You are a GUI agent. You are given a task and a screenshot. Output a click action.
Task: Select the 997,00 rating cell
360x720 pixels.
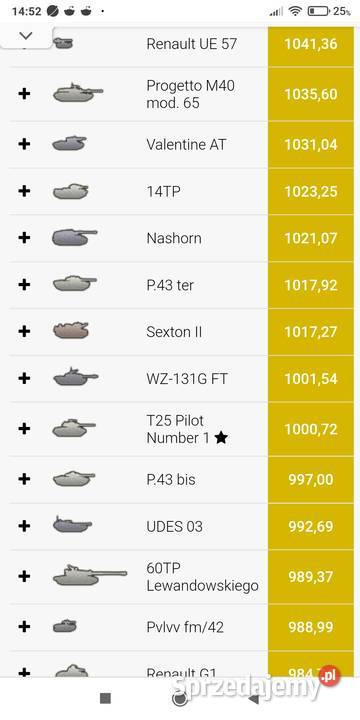pyautogui.click(x=311, y=479)
